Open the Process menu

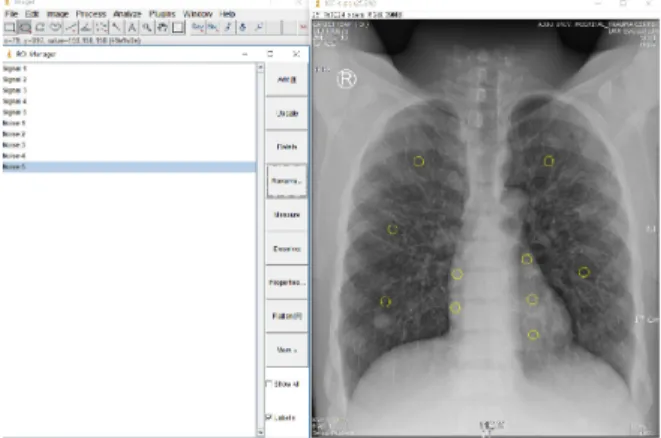(91, 14)
